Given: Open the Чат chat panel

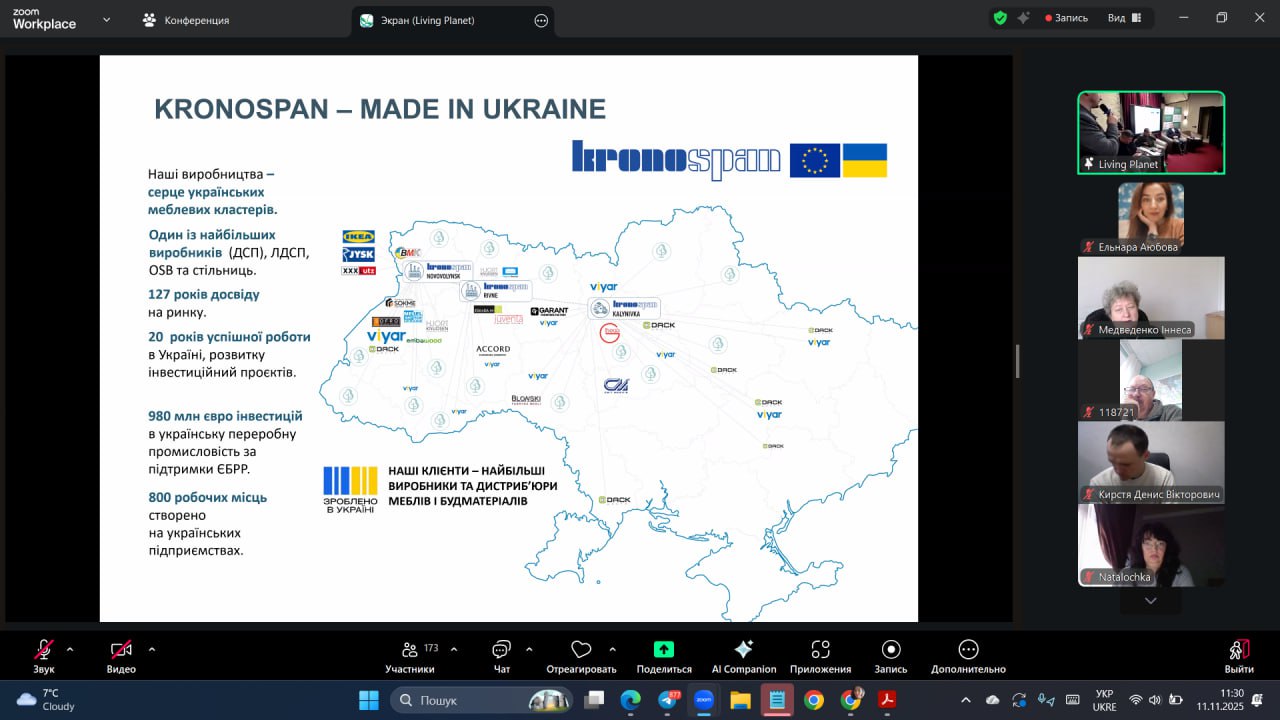Looking at the screenshot, I should tap(502, 656).
